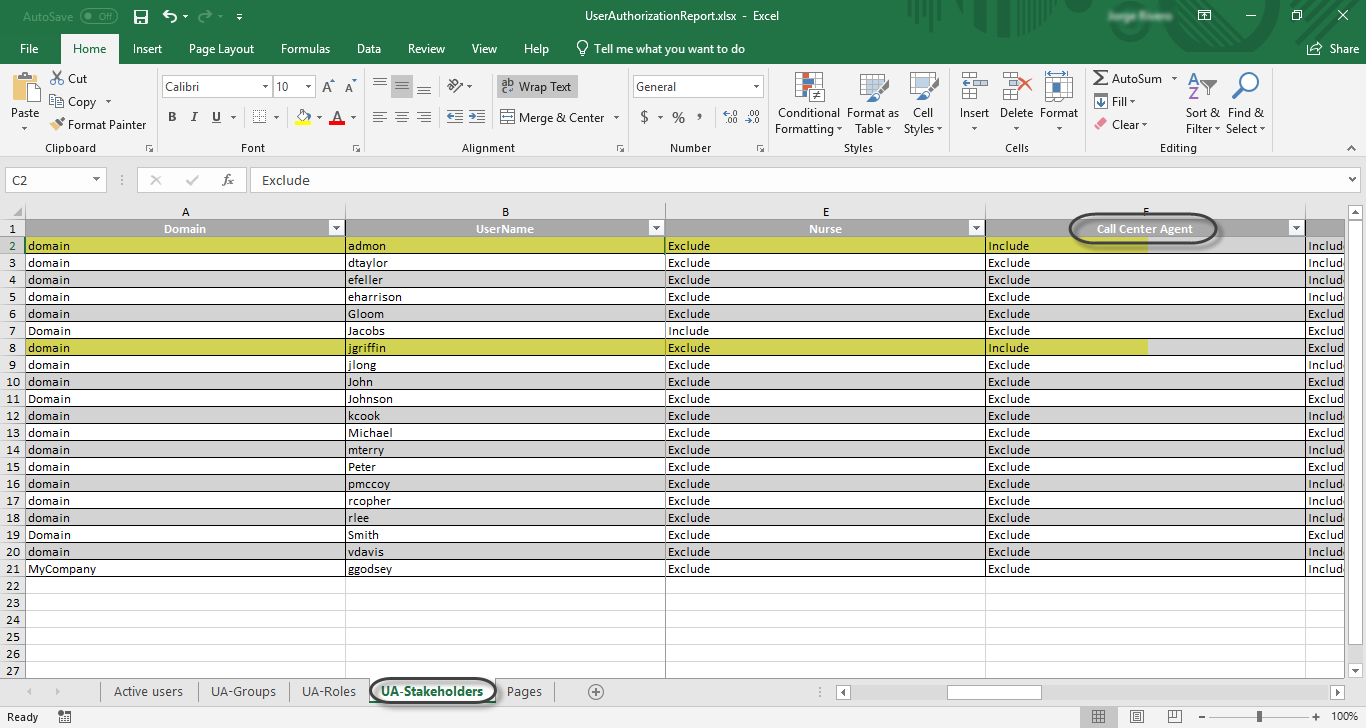Image resolution: width=1366 pixels, height=728 pixels.
Task: Decrease indent
Action: pyautogui.click(x=454, y=117)
